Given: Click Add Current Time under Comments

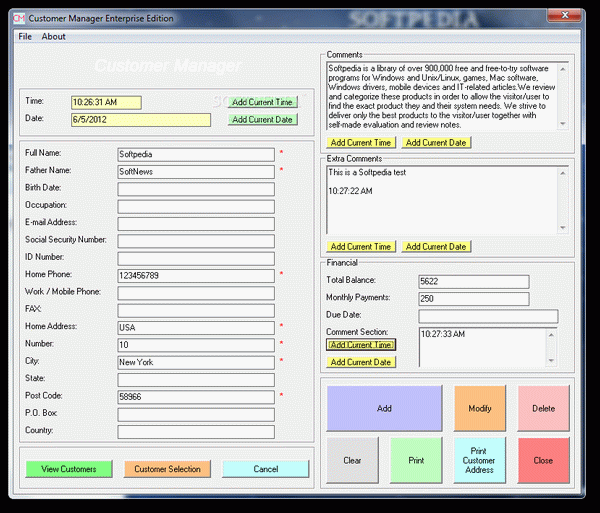Looking at the screenshot, I should (361, 143).
